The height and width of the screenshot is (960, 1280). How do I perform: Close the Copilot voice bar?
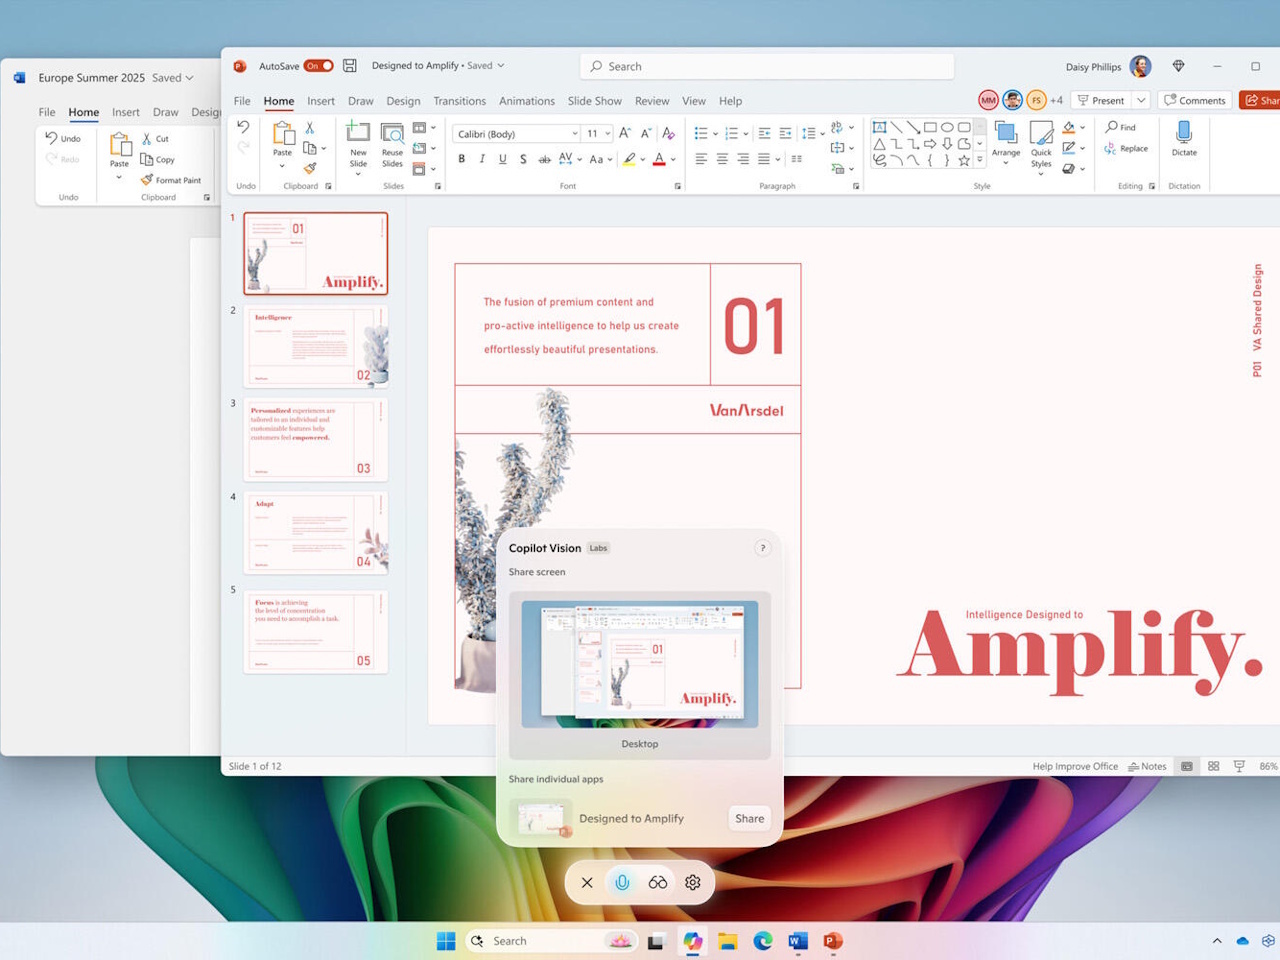[587, 883]
